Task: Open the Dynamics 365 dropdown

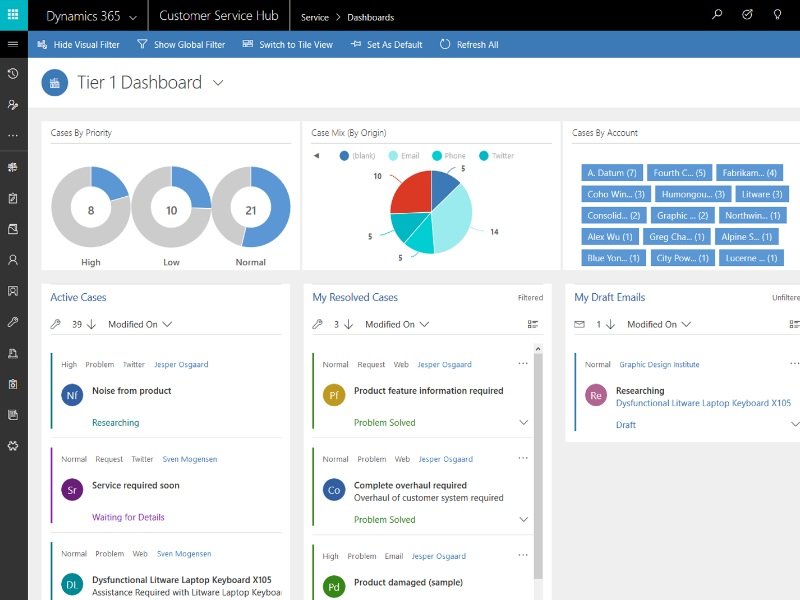Action: tap(91, 16)
